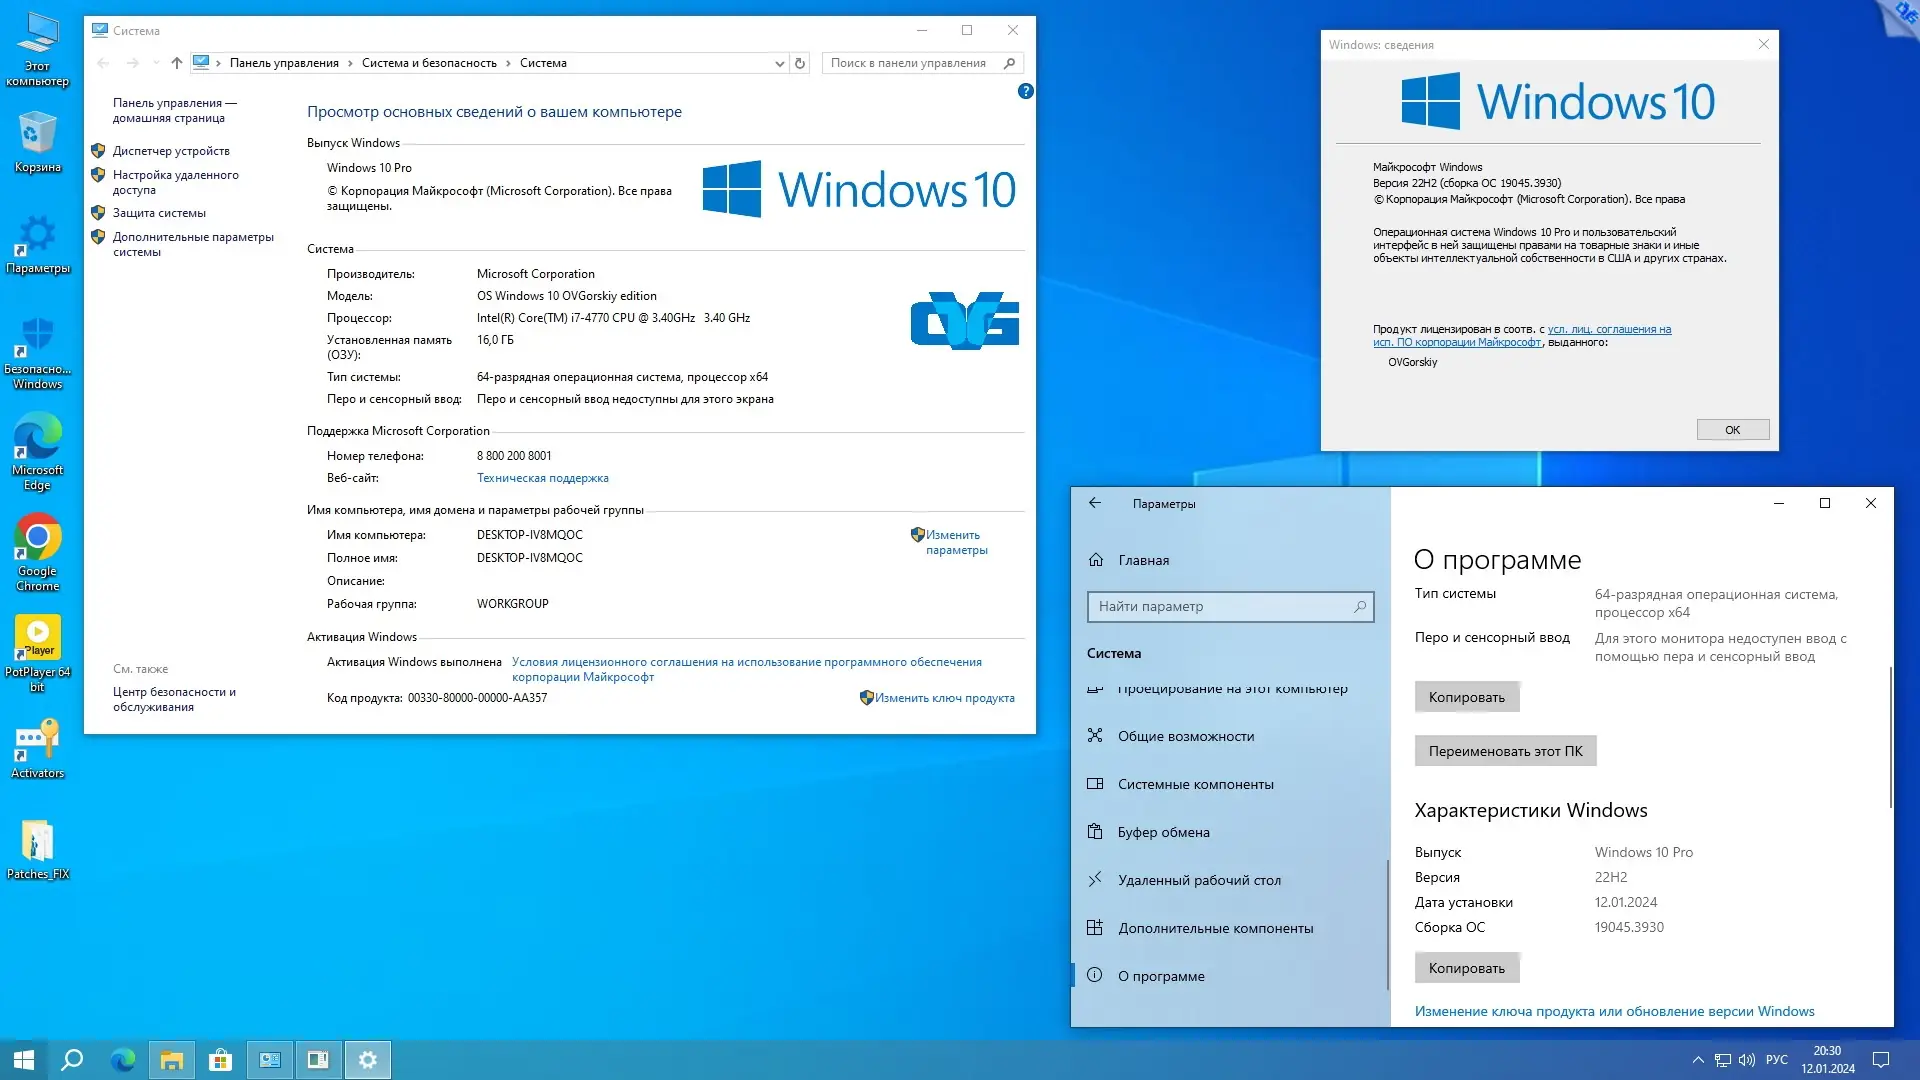Select Удаленный рабочий стол settings item
Screen dimensions: 1920x1080
[x=1199, y=880]
